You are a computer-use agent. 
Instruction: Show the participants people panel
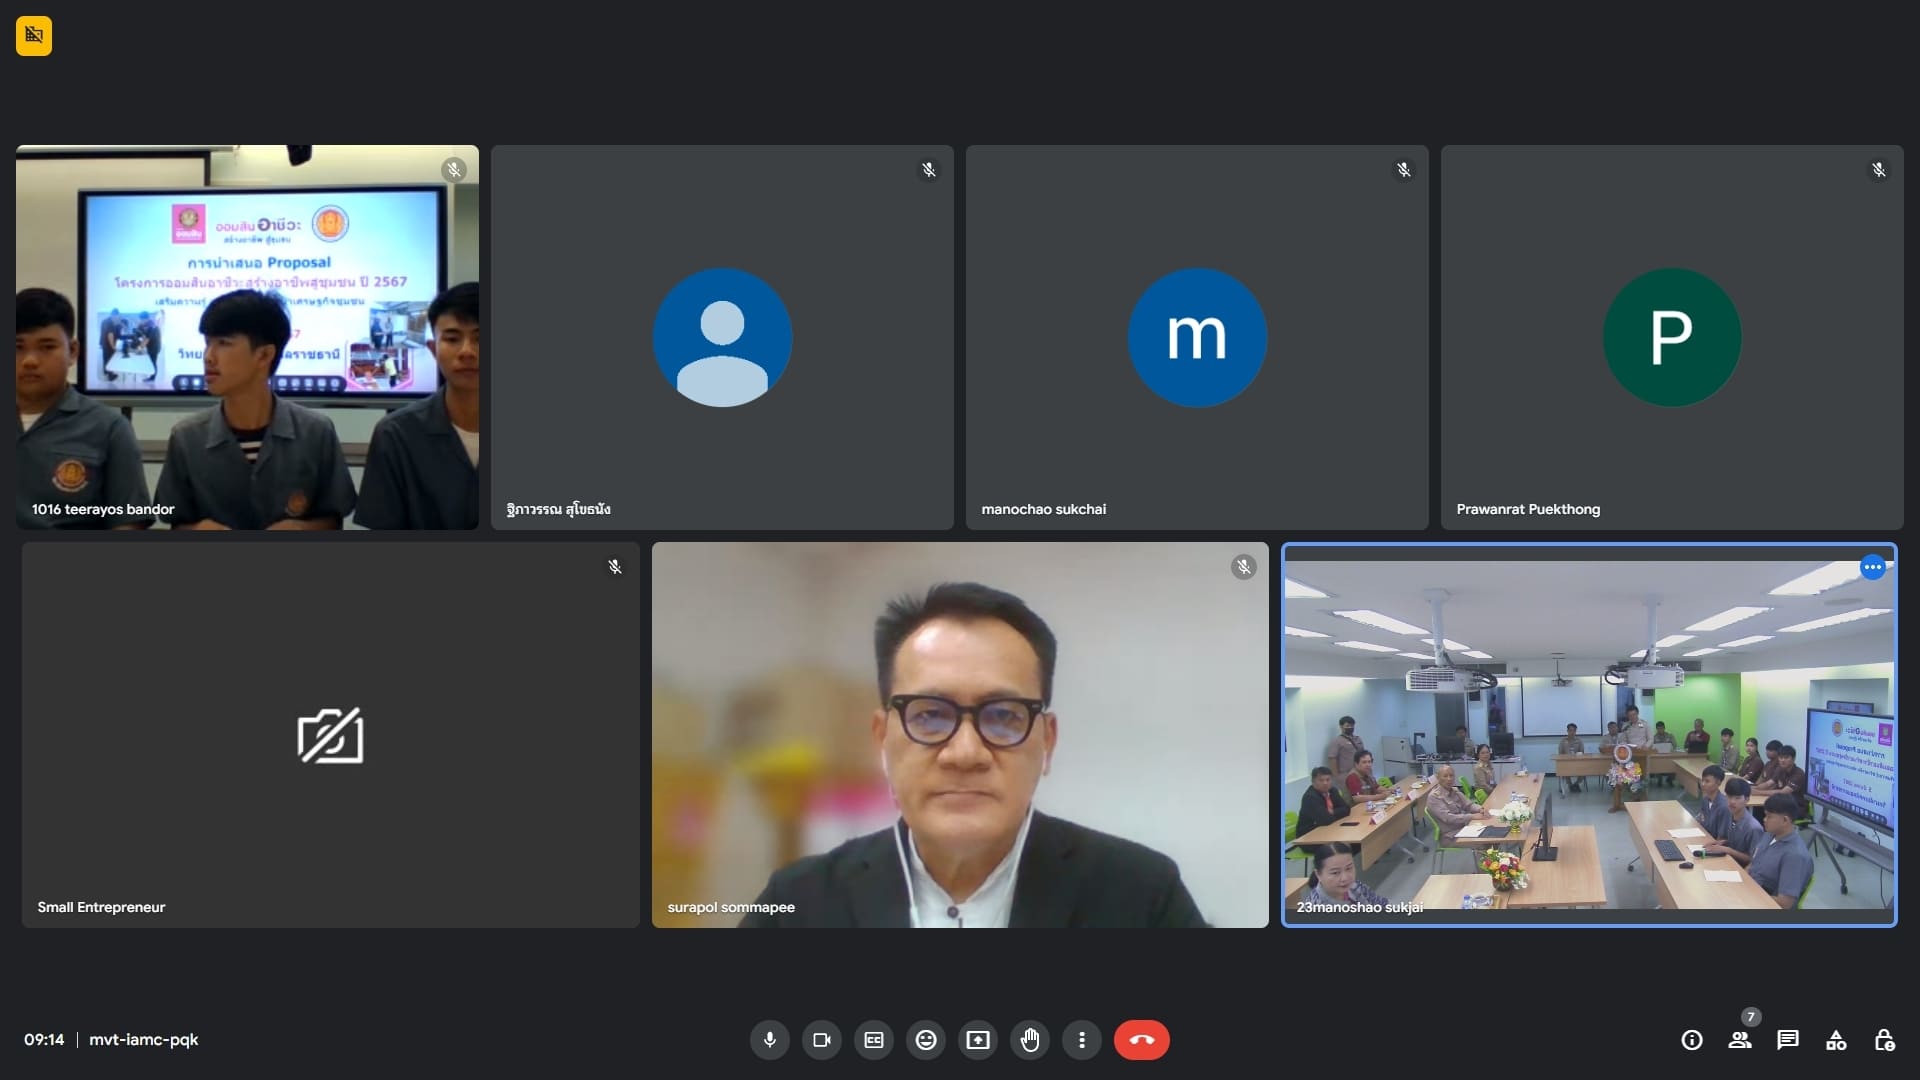tap(1740, 1040)
